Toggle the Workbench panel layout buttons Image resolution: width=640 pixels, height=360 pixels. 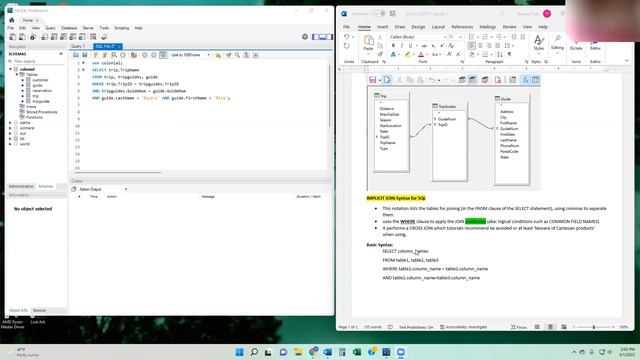point(322,37)
